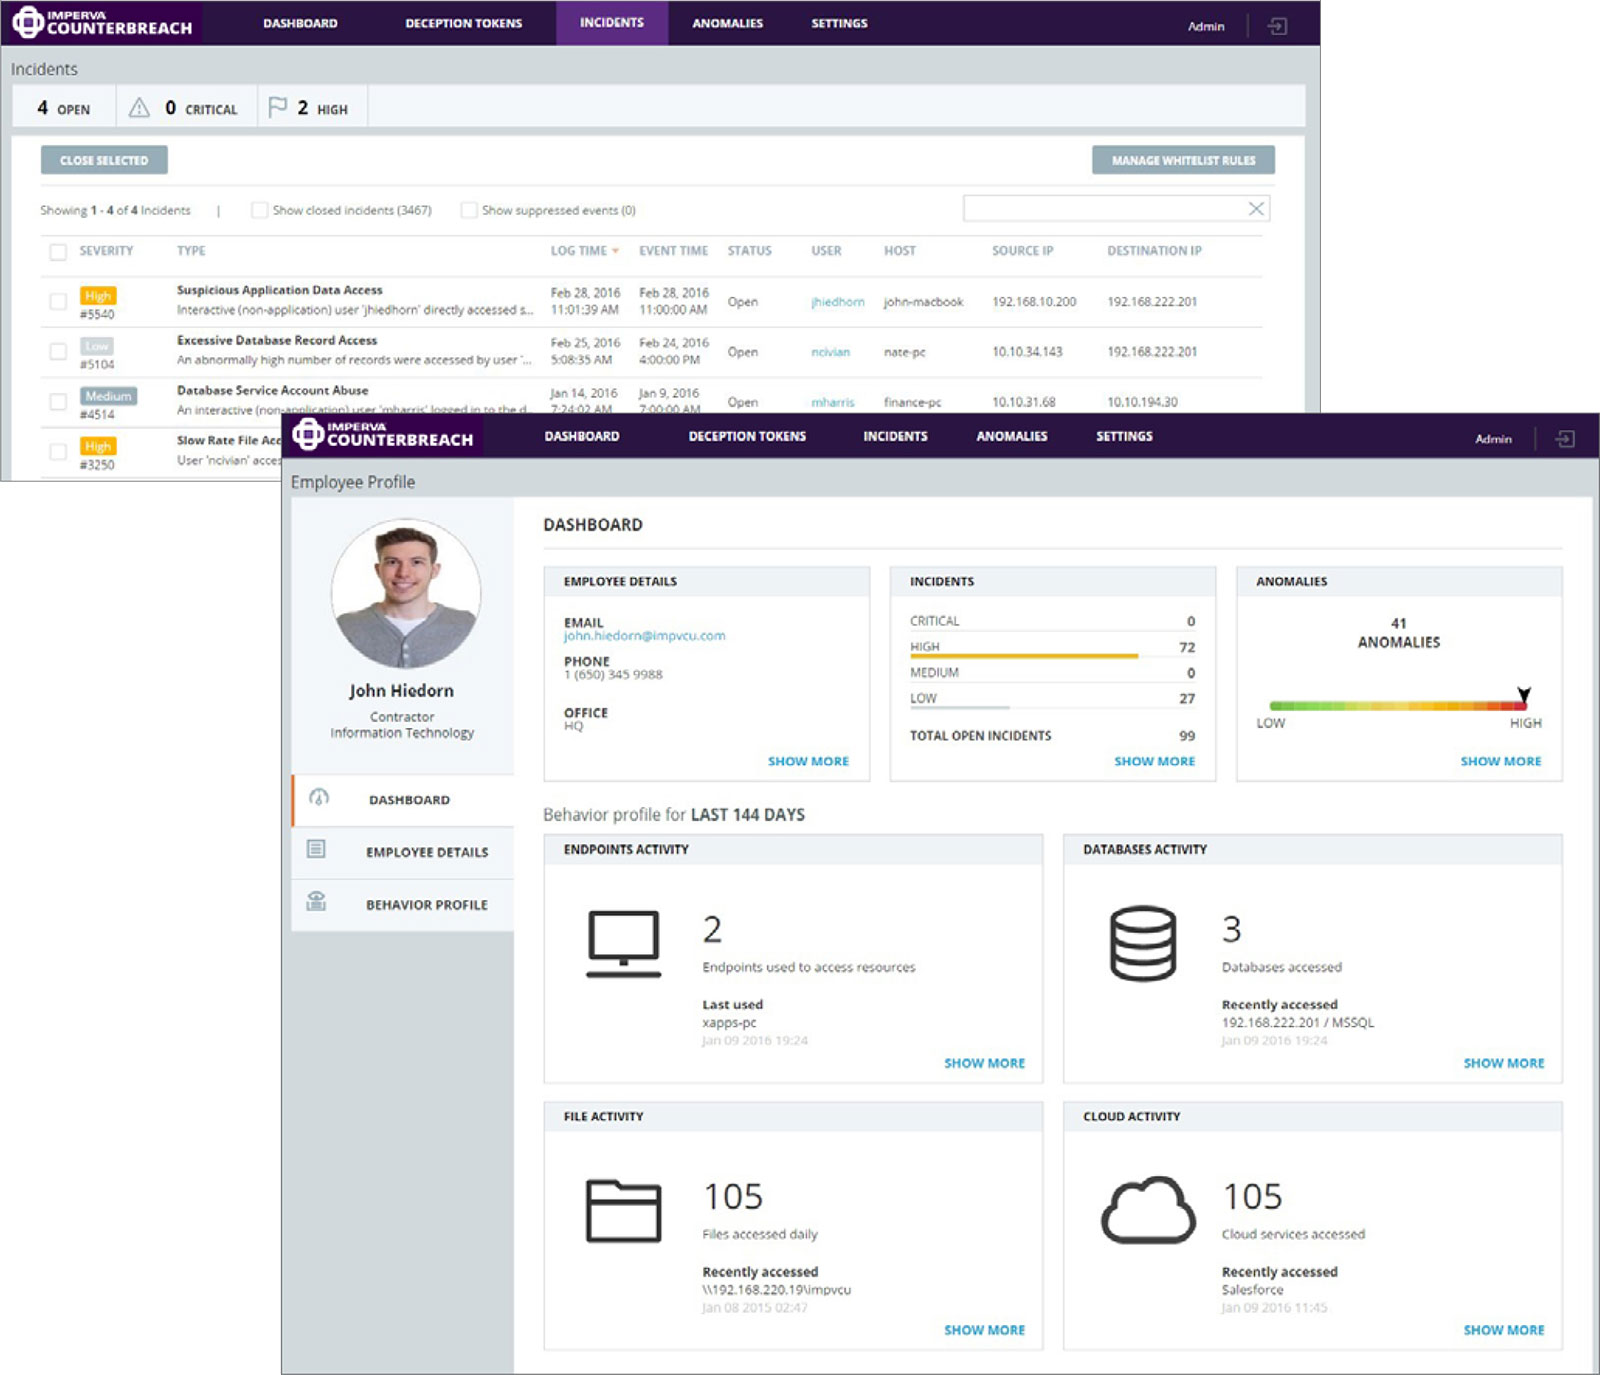Click the database cylinder icon
Viewport: 1600px width, 1375px height.
click(x=1142, y=943)
